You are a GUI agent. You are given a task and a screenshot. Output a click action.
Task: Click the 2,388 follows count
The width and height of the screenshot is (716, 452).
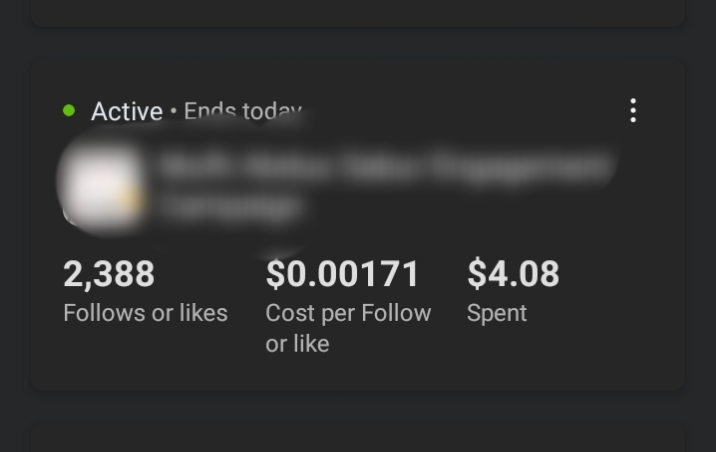tap(109, 273)
